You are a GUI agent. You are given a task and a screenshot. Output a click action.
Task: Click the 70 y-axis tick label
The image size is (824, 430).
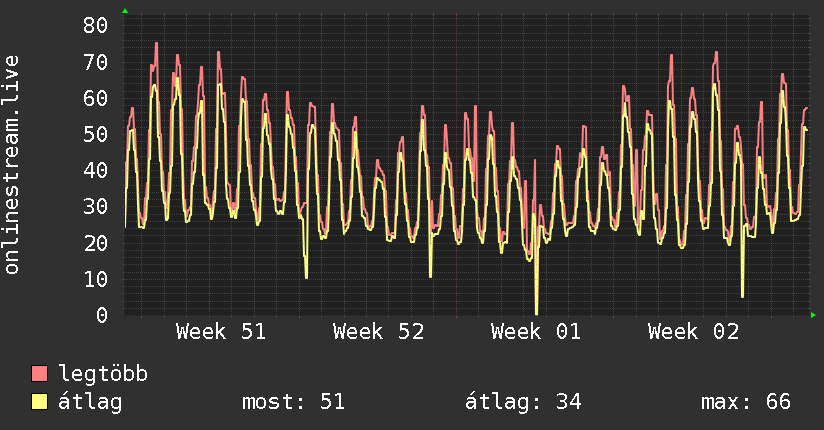coord(95,62)
